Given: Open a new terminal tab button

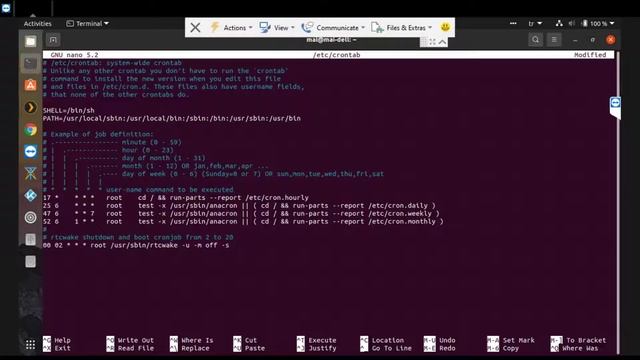Looking at the screenshot, I should [x=53, y=40].
